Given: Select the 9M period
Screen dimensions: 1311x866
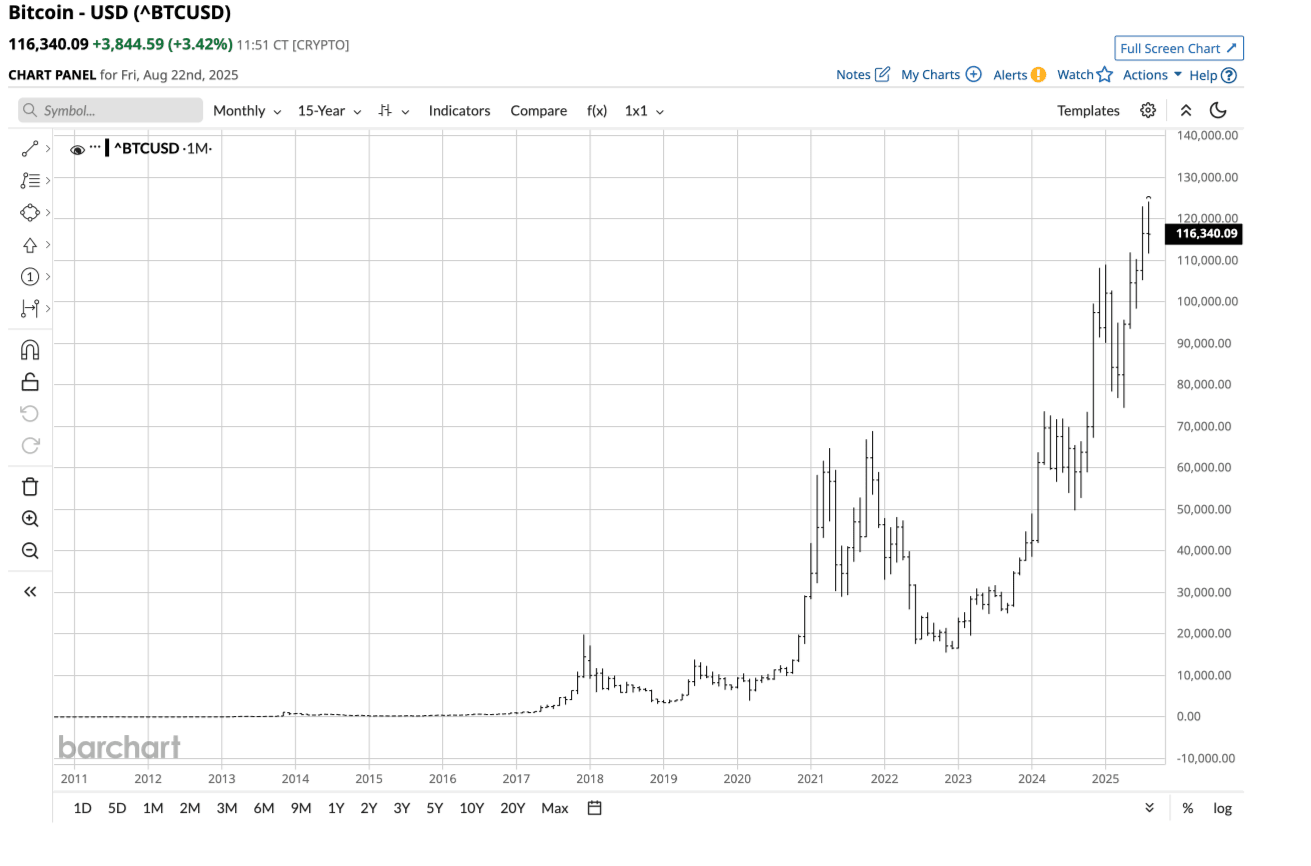Looking at the screenshot, I should tap(301, 808).
